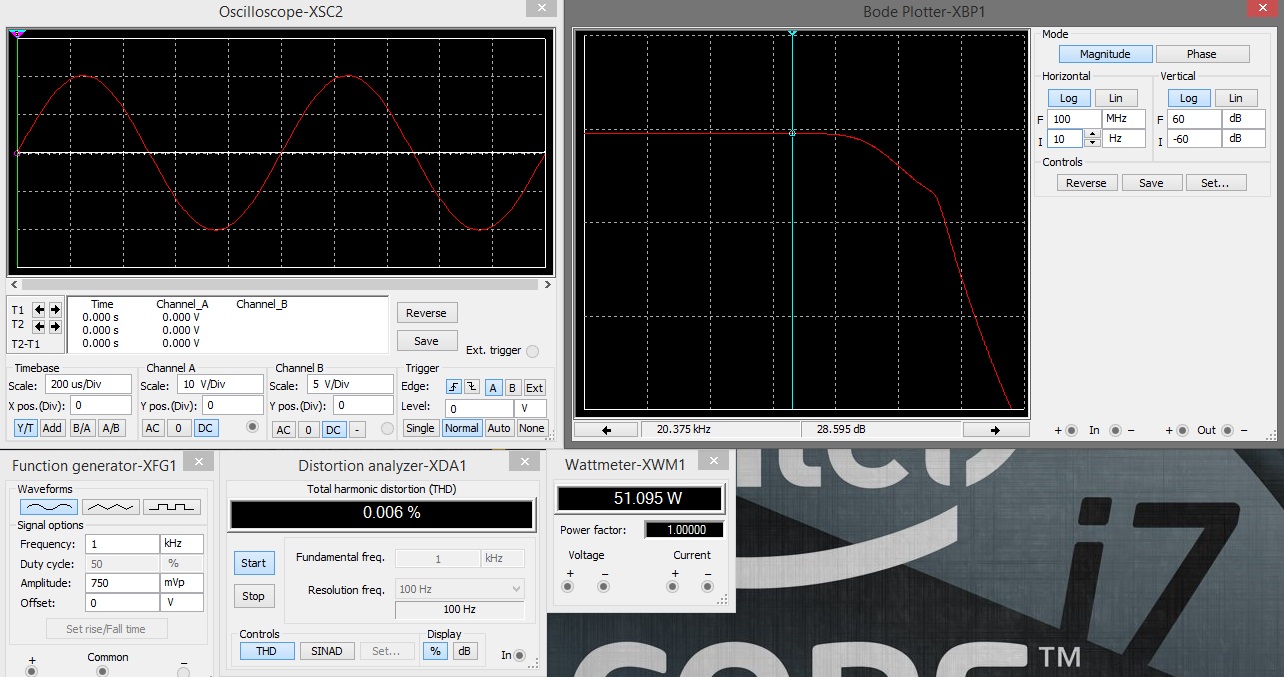Move oscilloscope cursor T2 right

pos(55,326)
